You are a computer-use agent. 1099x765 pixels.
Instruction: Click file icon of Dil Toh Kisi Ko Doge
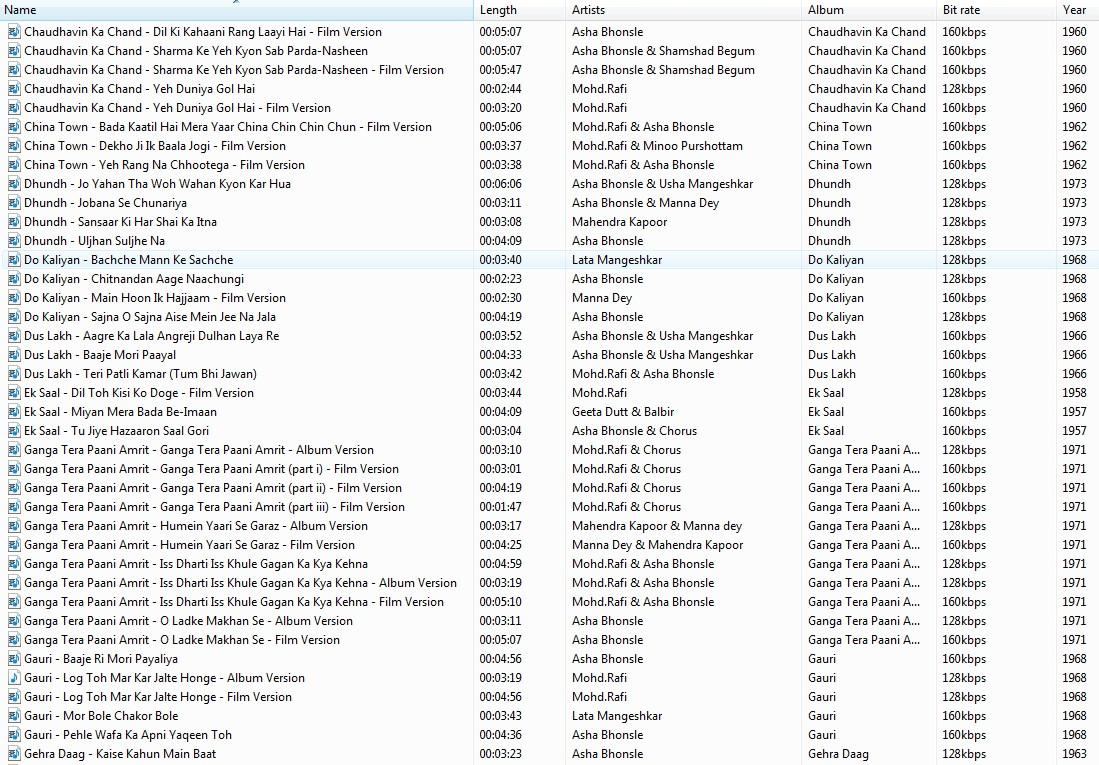coord(14,393)
